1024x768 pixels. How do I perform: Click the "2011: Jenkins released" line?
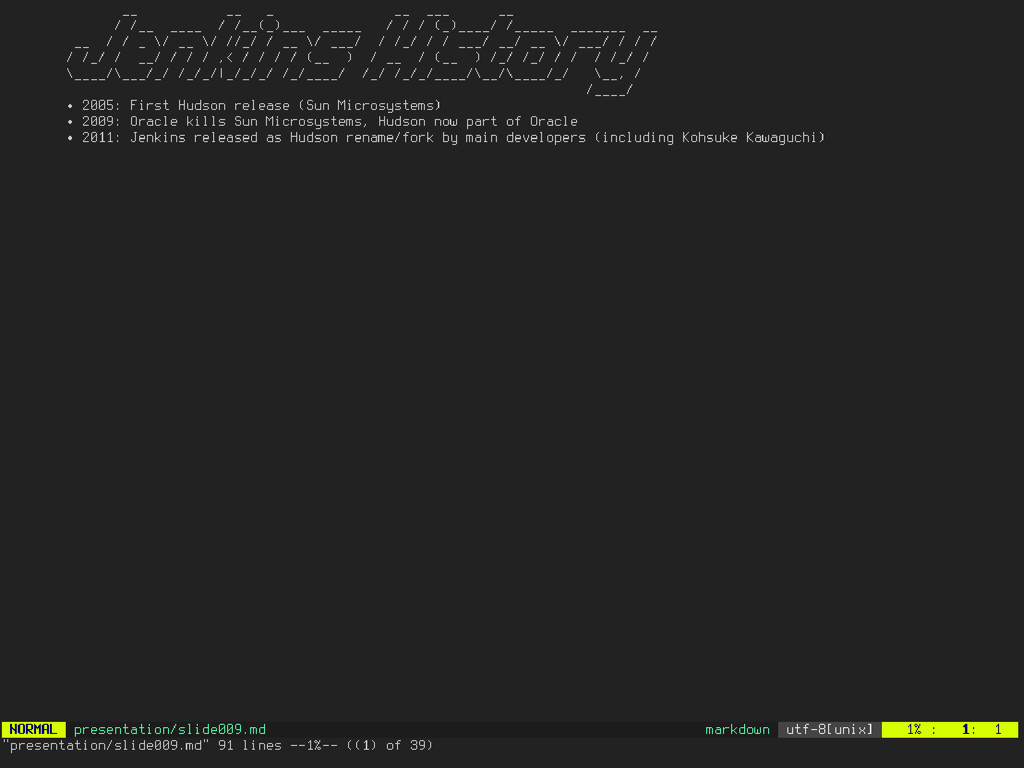tap(445, 137)
